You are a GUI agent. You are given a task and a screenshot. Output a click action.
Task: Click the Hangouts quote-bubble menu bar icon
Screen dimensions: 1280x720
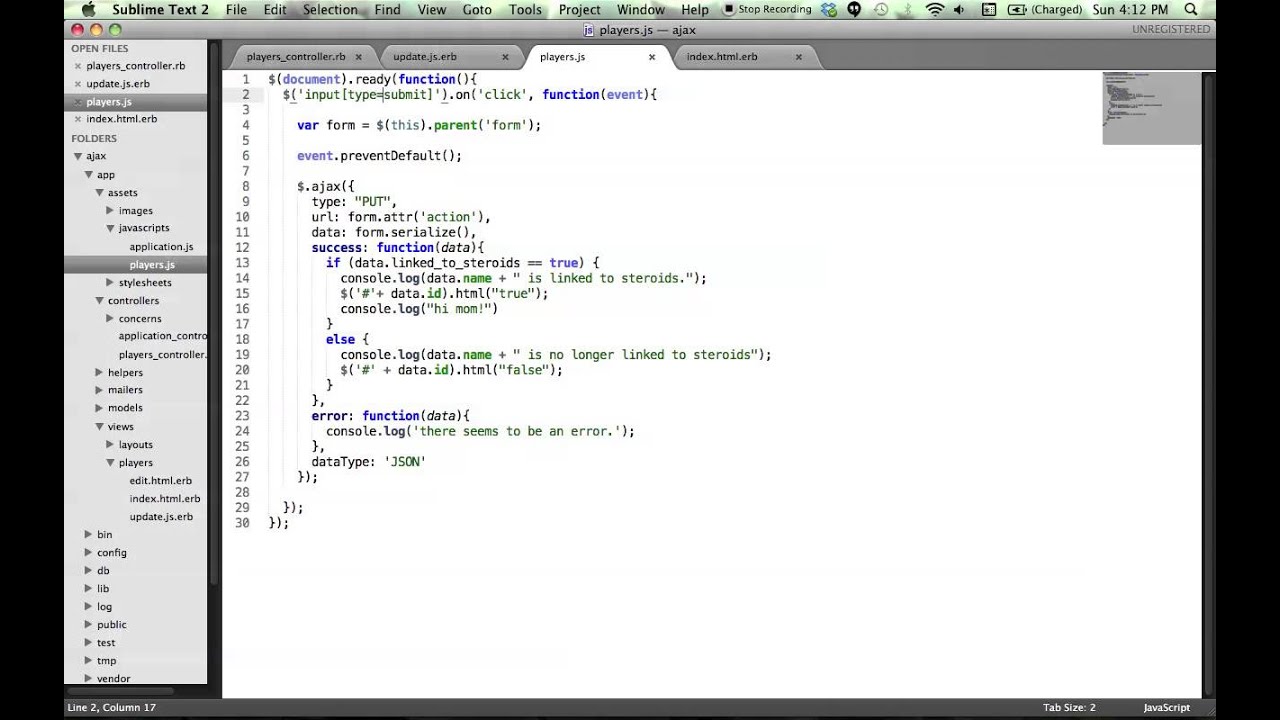pos(854,10)
